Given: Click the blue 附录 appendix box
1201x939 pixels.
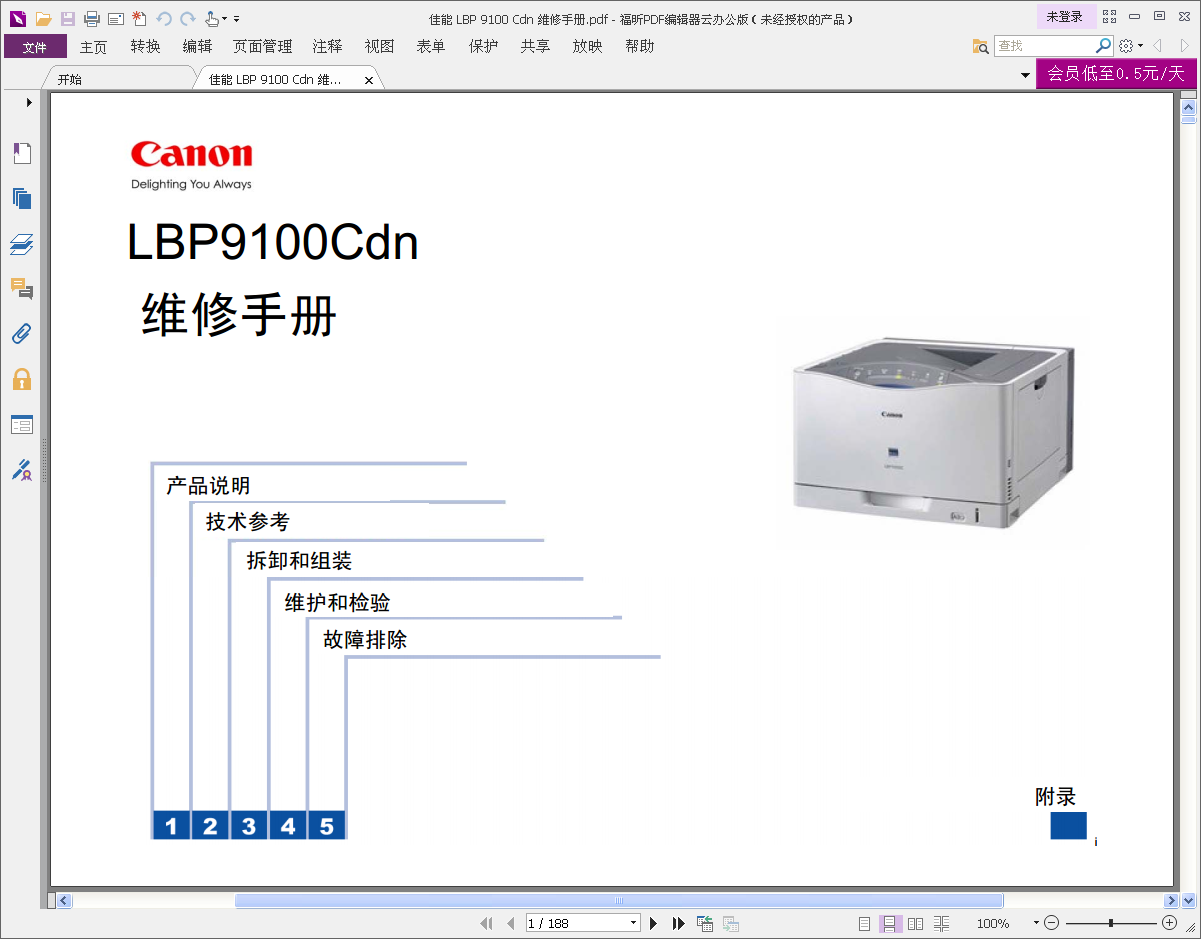Looking at the screenshot, I should [x=1068, y=825].
